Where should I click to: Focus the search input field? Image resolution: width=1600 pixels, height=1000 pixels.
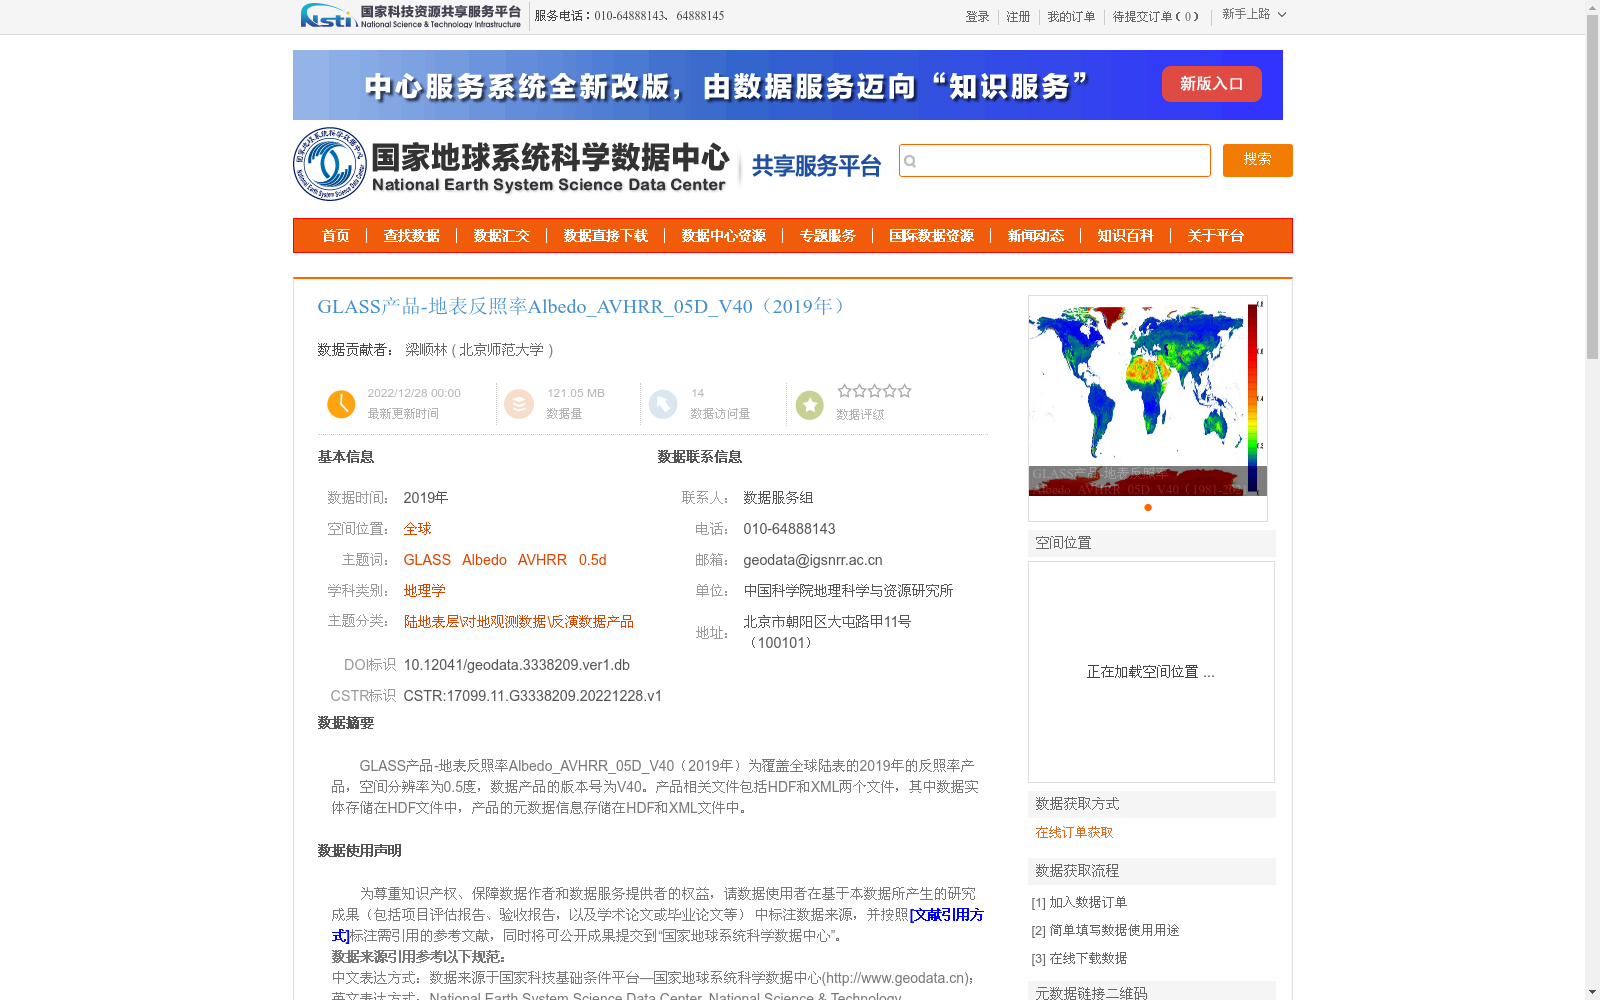1055,160
